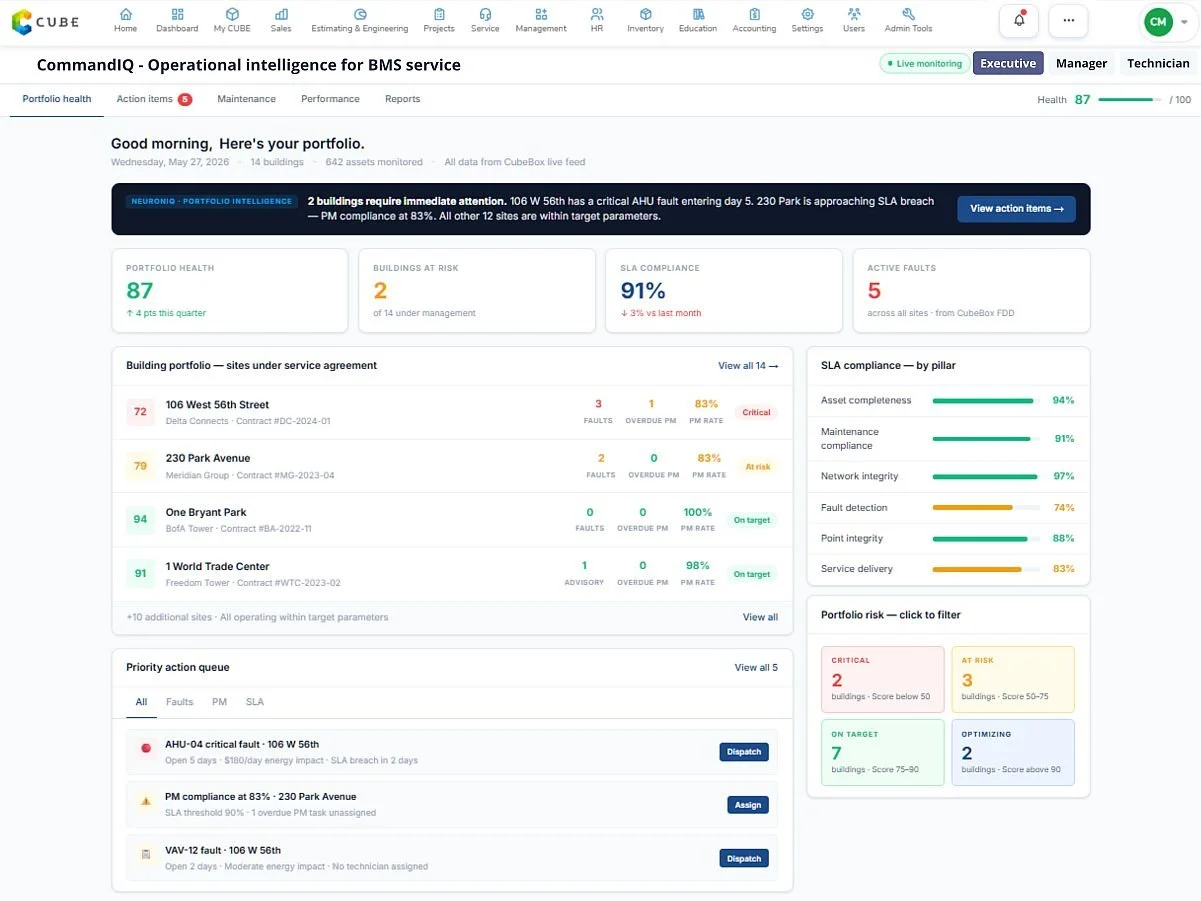Switch to Executive view
This screenshot has height=901, width=1201.
click(x=1008, y=63)
